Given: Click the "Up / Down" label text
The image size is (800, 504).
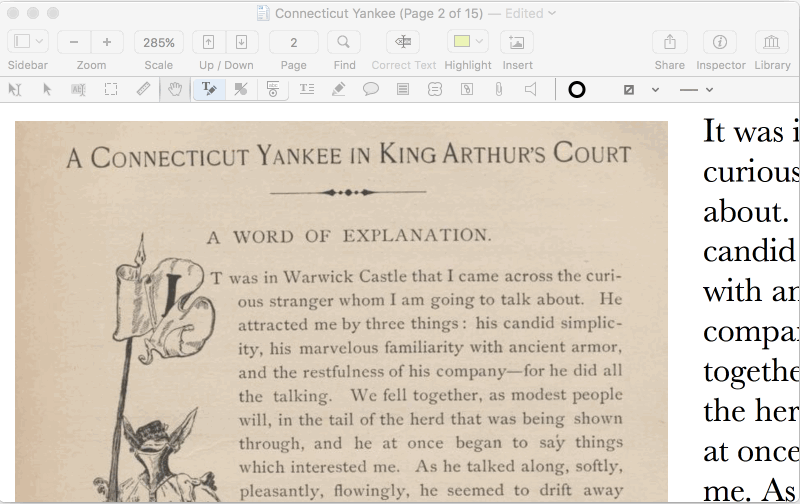Looking at the screenshot, I should tap(226, 65).
